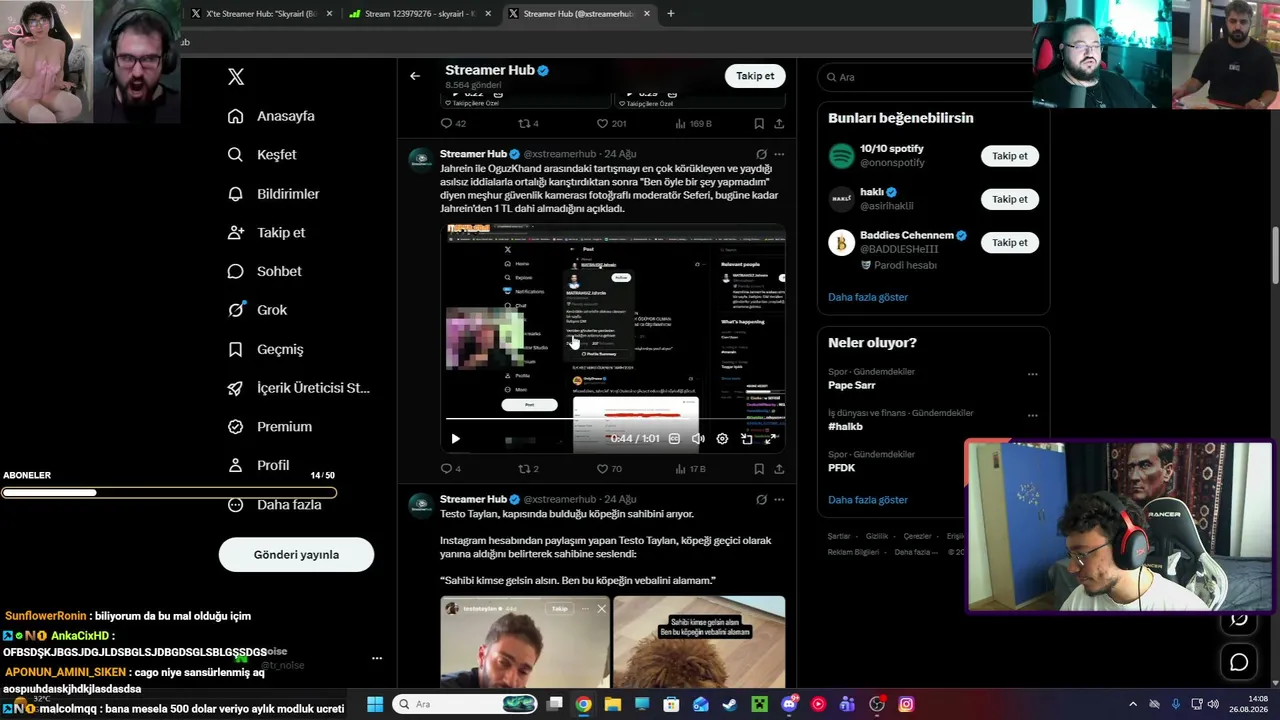1280x720 pixels.
Task: Enable picture-in-picture for the video
Action: click(x=746, y=439)
